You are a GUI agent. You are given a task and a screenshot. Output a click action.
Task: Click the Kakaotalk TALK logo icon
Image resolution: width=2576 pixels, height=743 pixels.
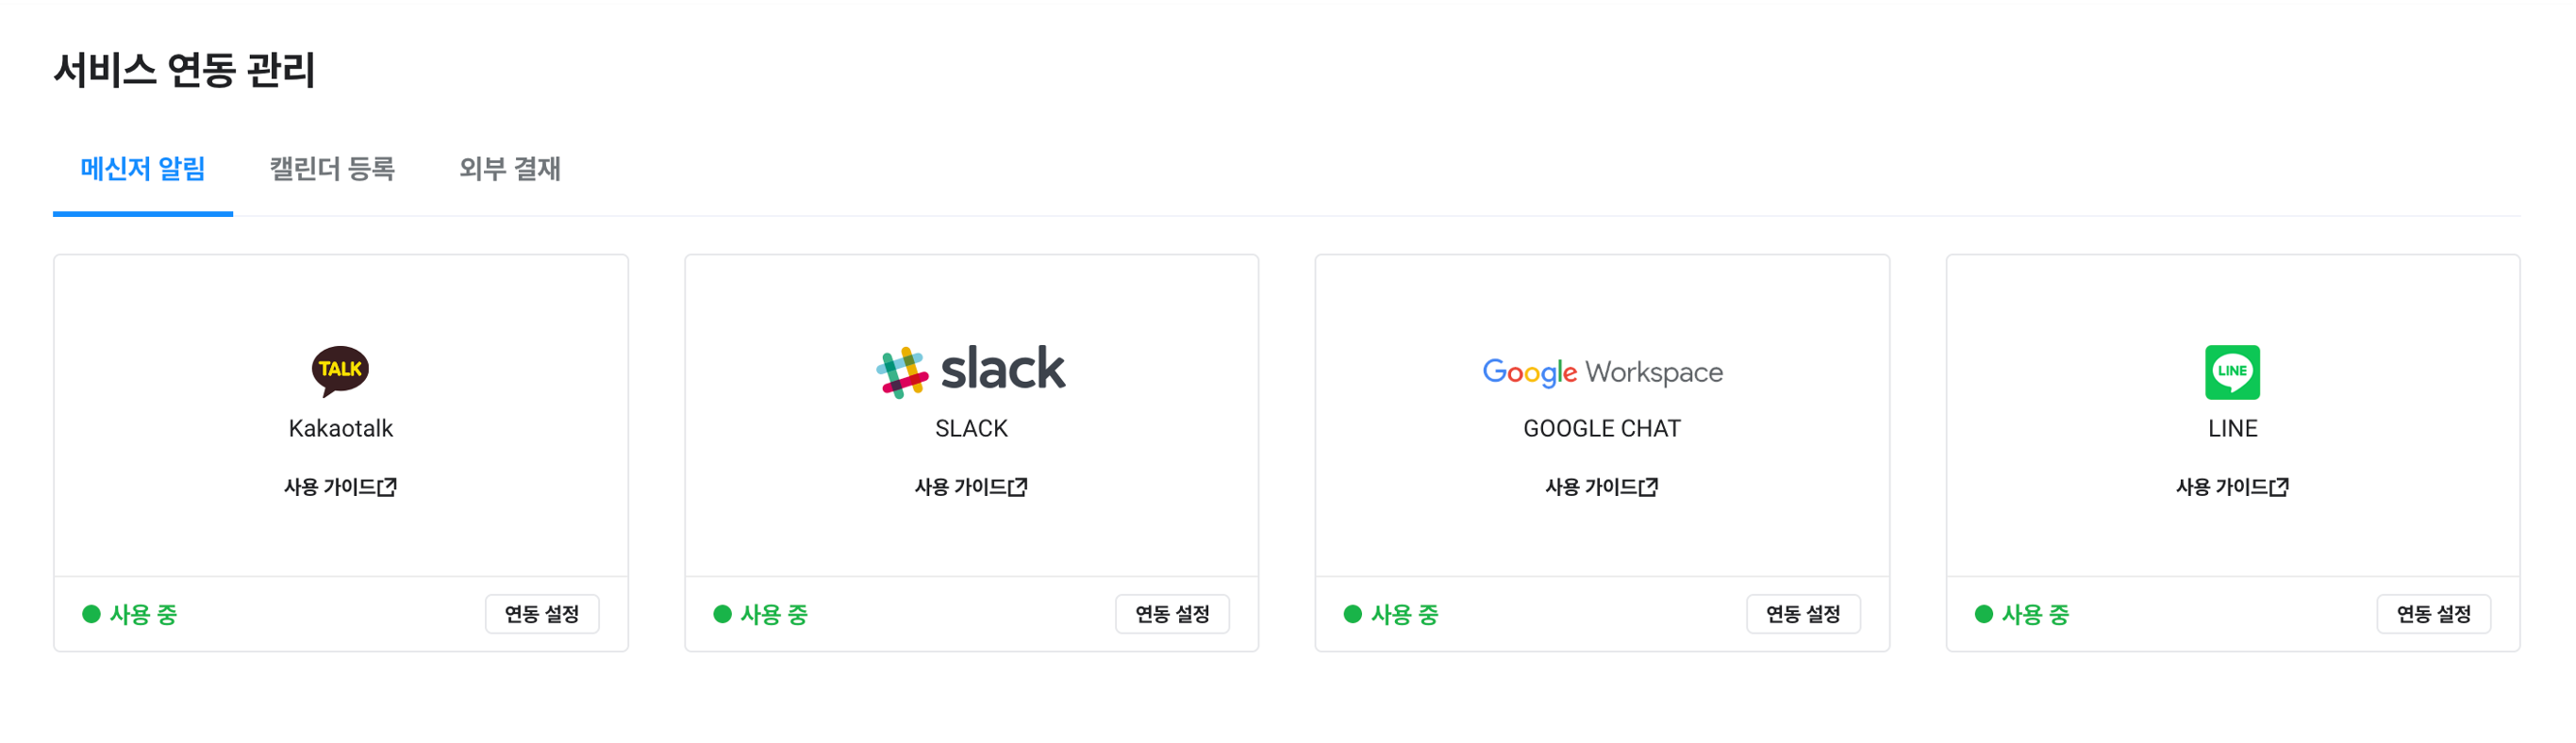click(x=340, y=370)
